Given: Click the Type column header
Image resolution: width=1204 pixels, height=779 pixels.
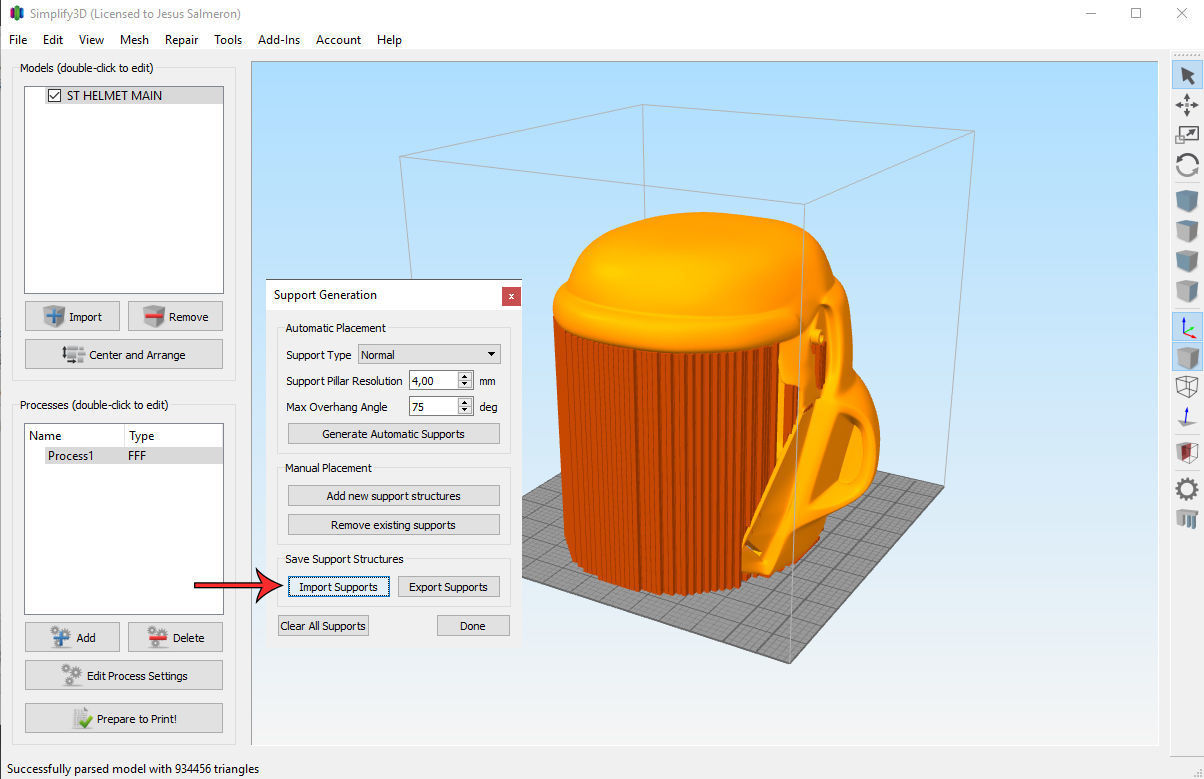Looking at the screenshot, I should [x=174, y=436].
